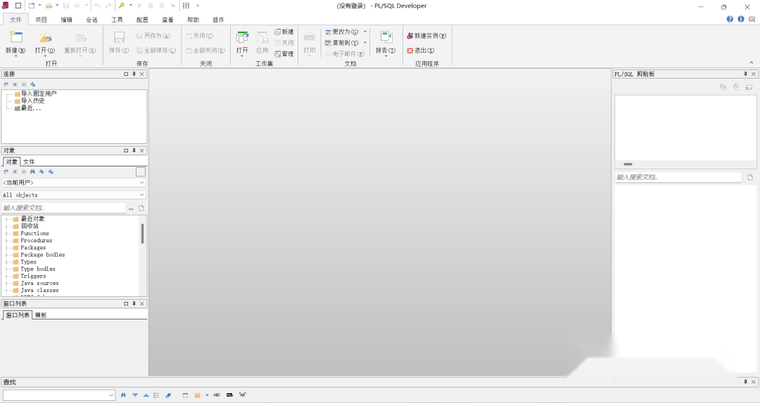Click the small 新建 button in 工作集 group
Viewport: 760px width, 403px height.
pos(284,32)
